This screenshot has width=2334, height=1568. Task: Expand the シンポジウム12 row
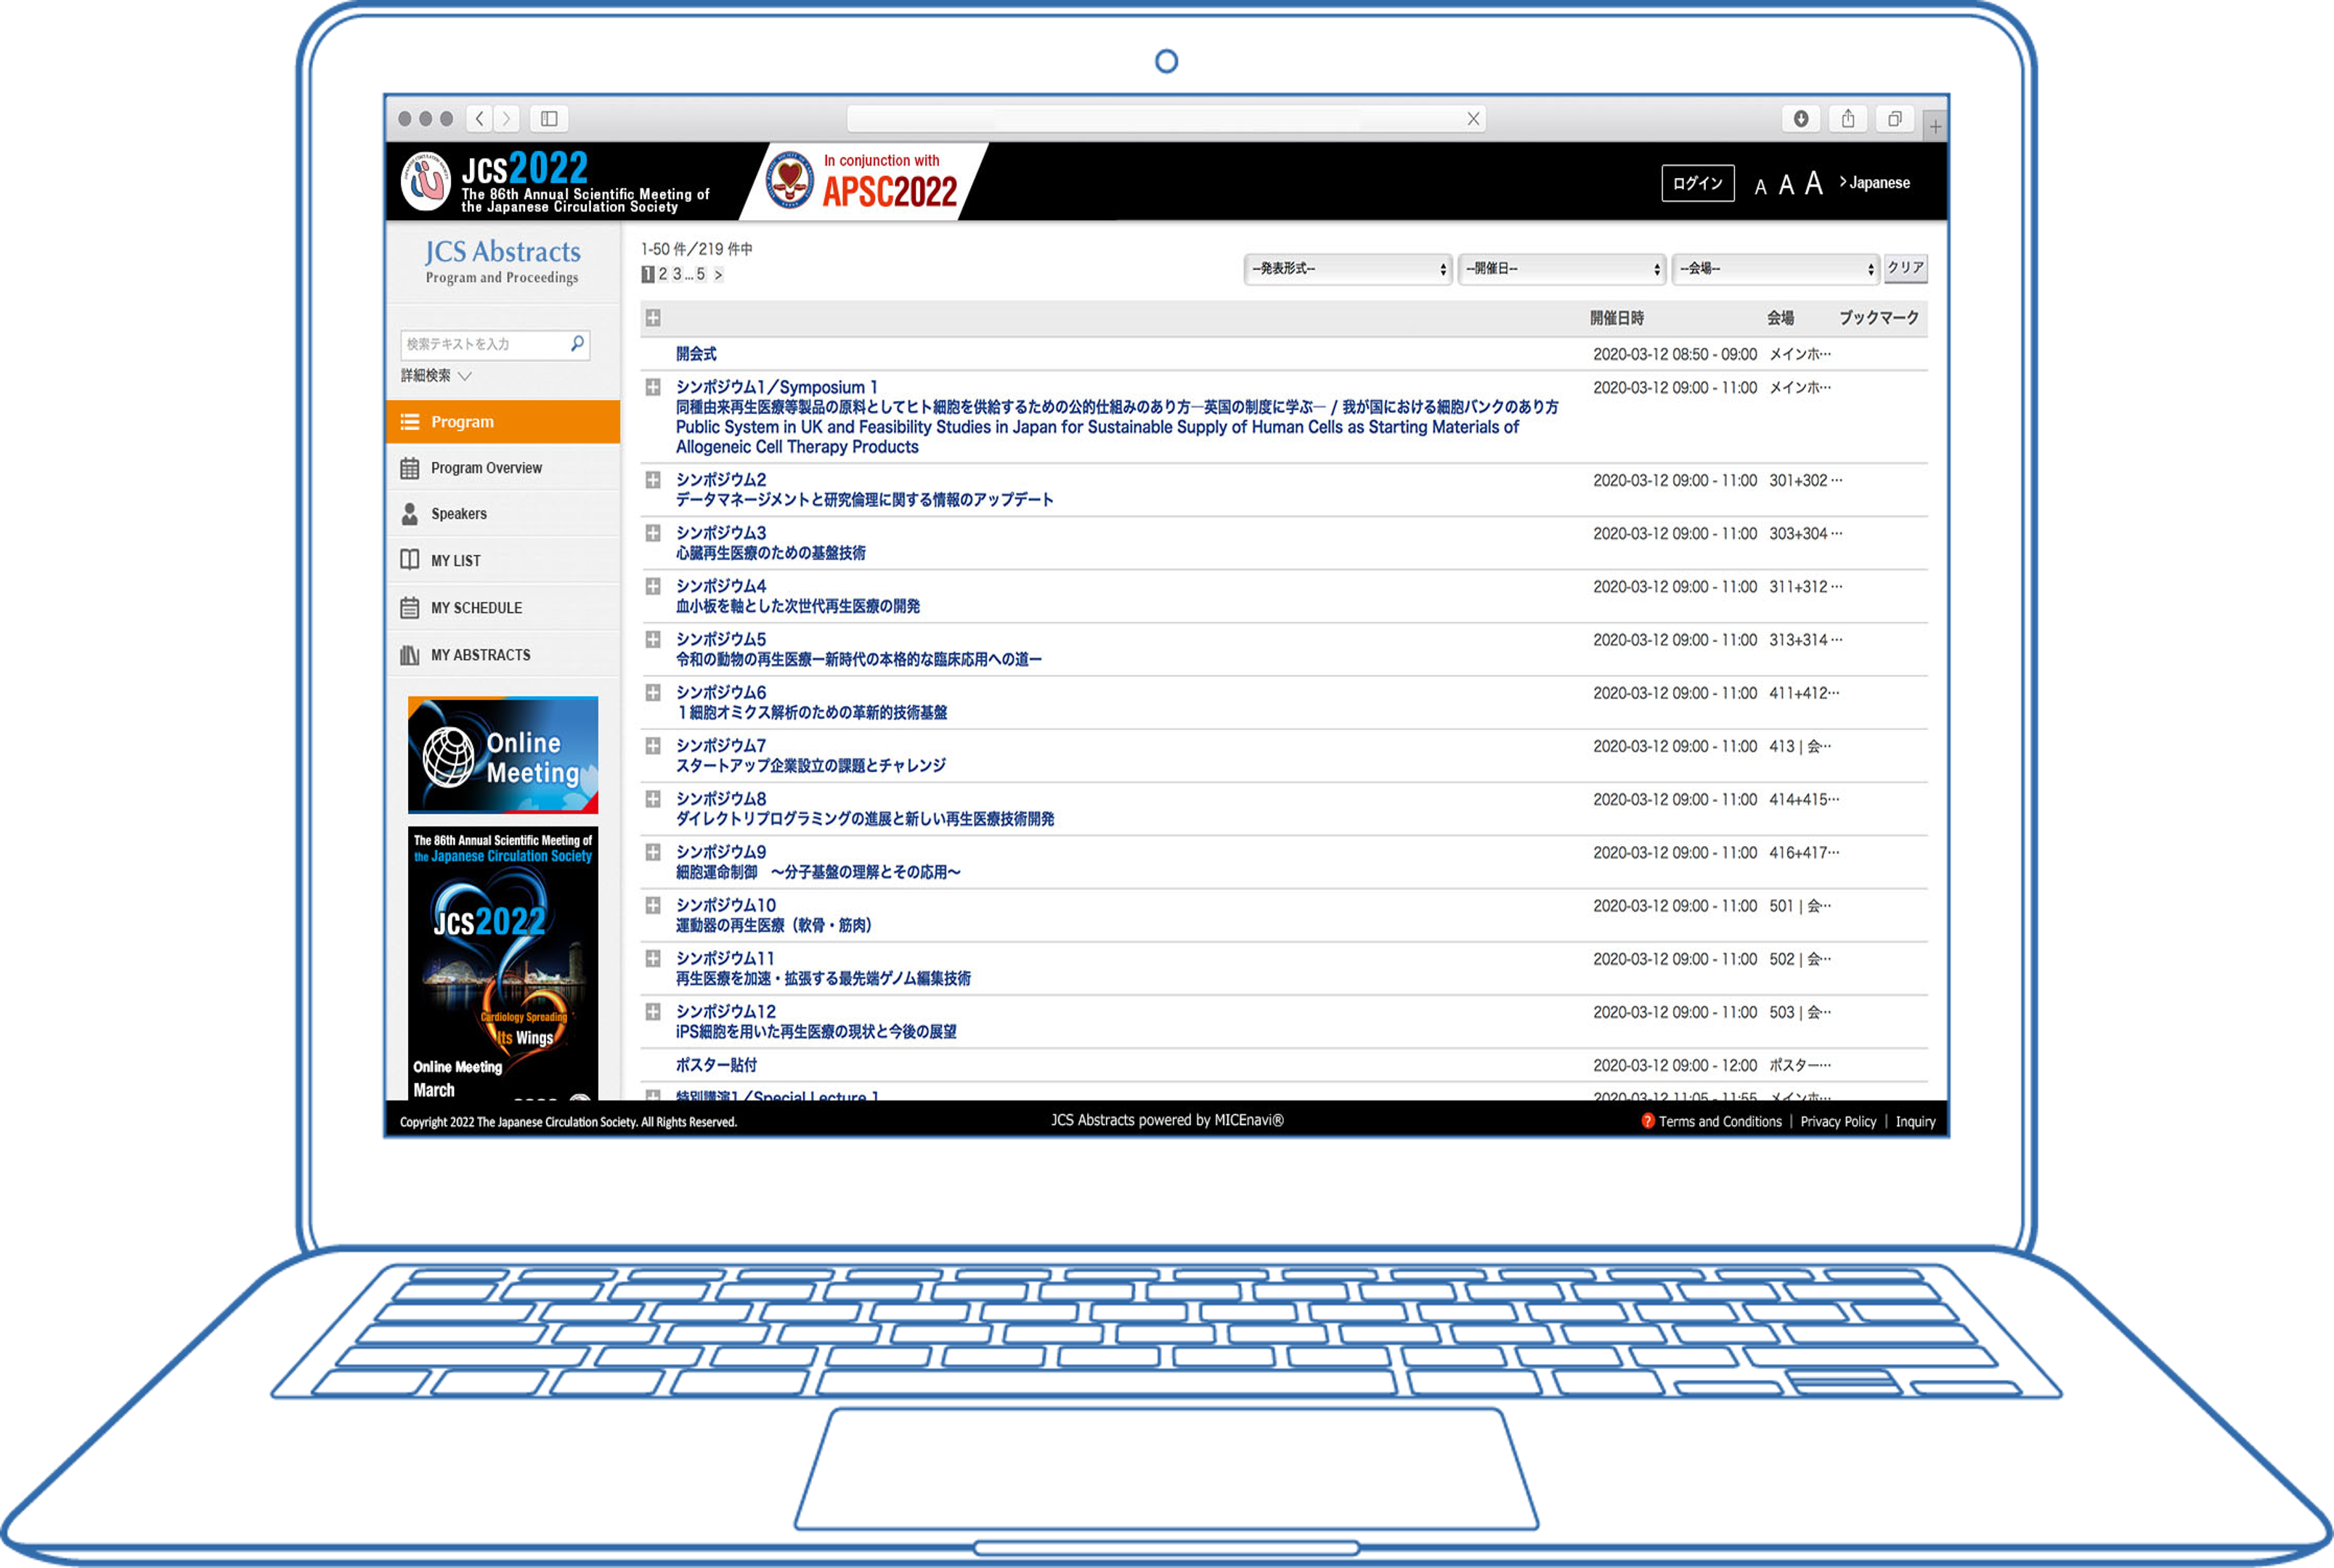653,1011
